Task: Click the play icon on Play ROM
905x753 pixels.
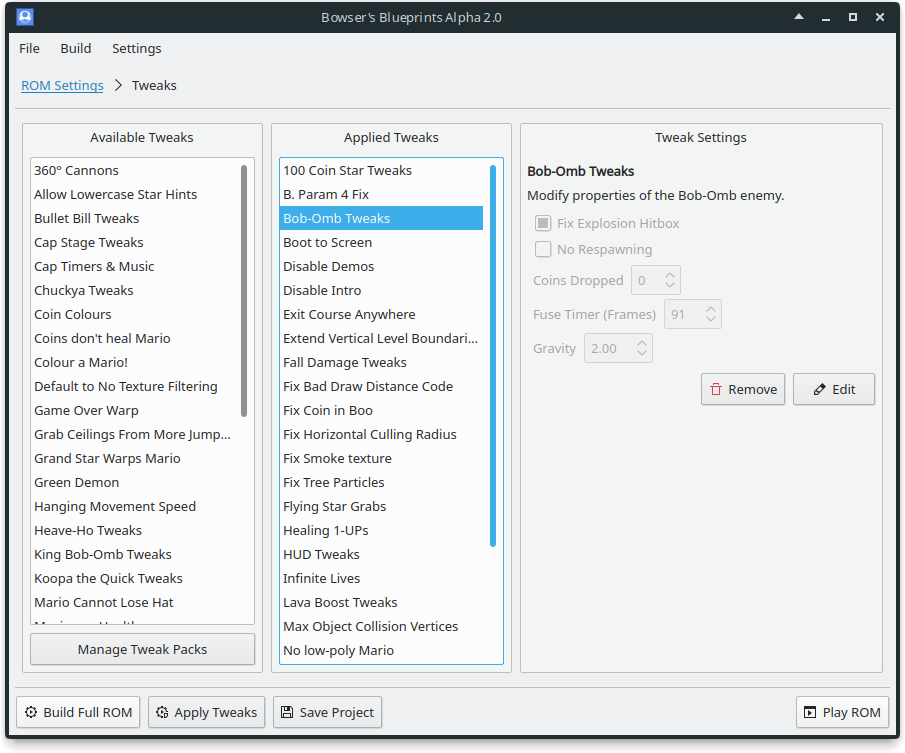Action: [810, 712]
